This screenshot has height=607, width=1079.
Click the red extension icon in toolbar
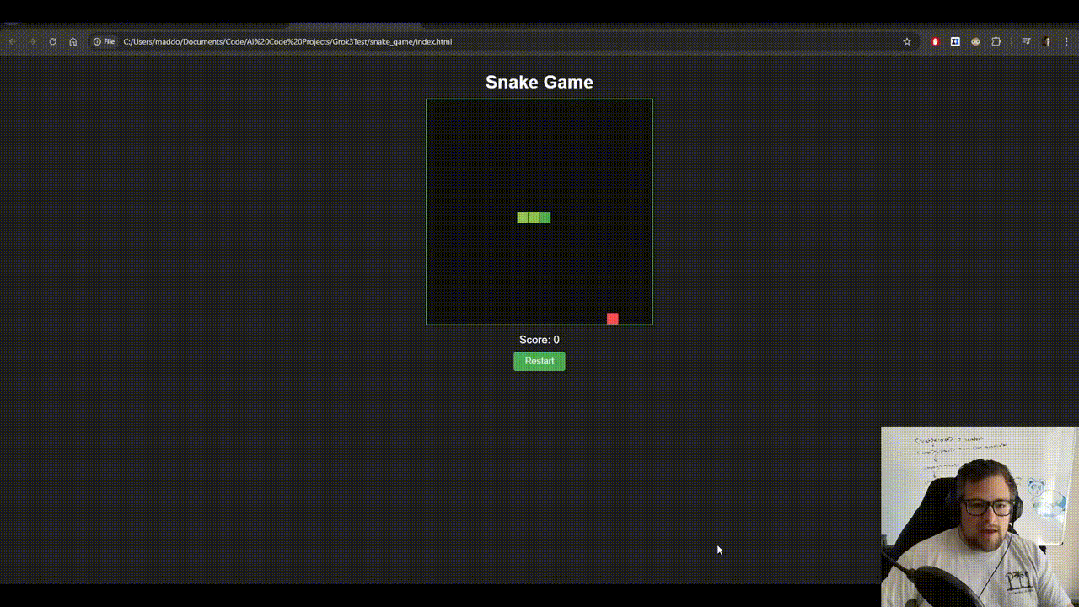click(935, 42)
